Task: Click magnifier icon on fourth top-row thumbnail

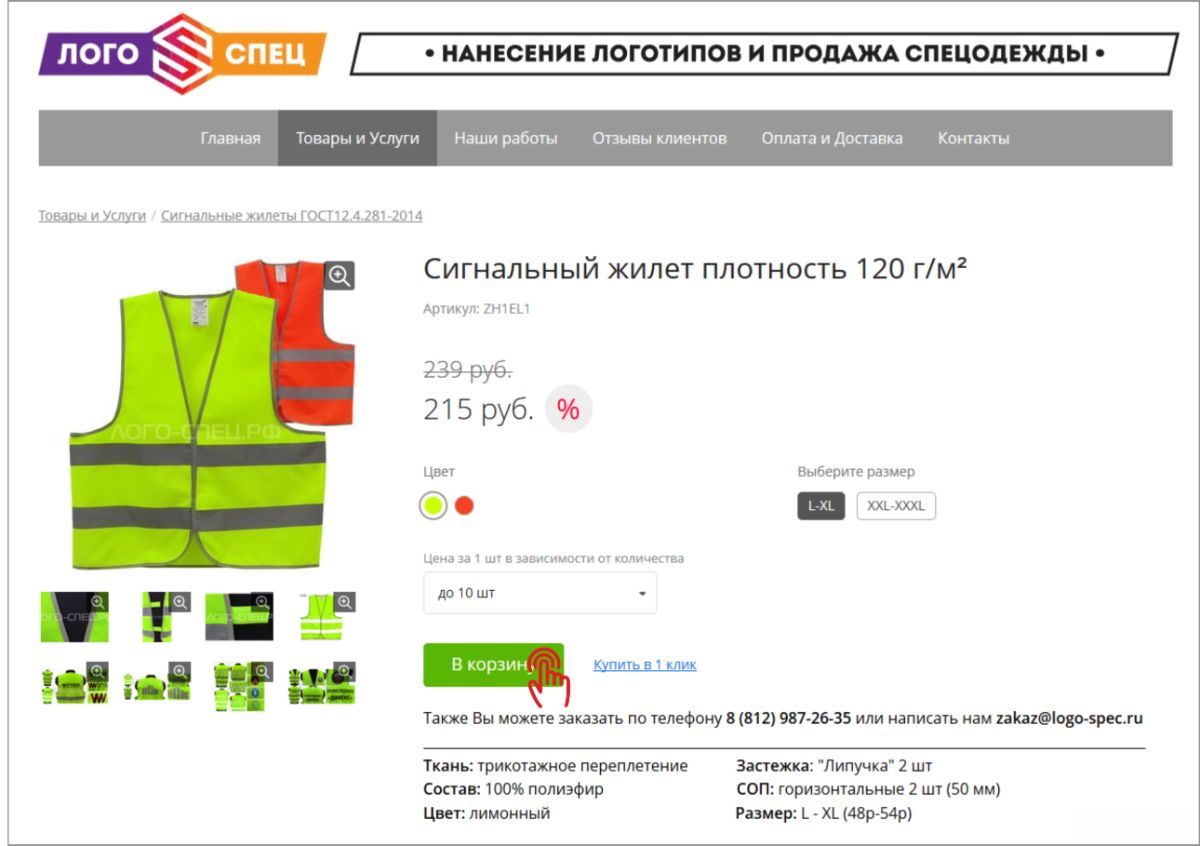Action: pyautogui.click(x=345, y=602)
